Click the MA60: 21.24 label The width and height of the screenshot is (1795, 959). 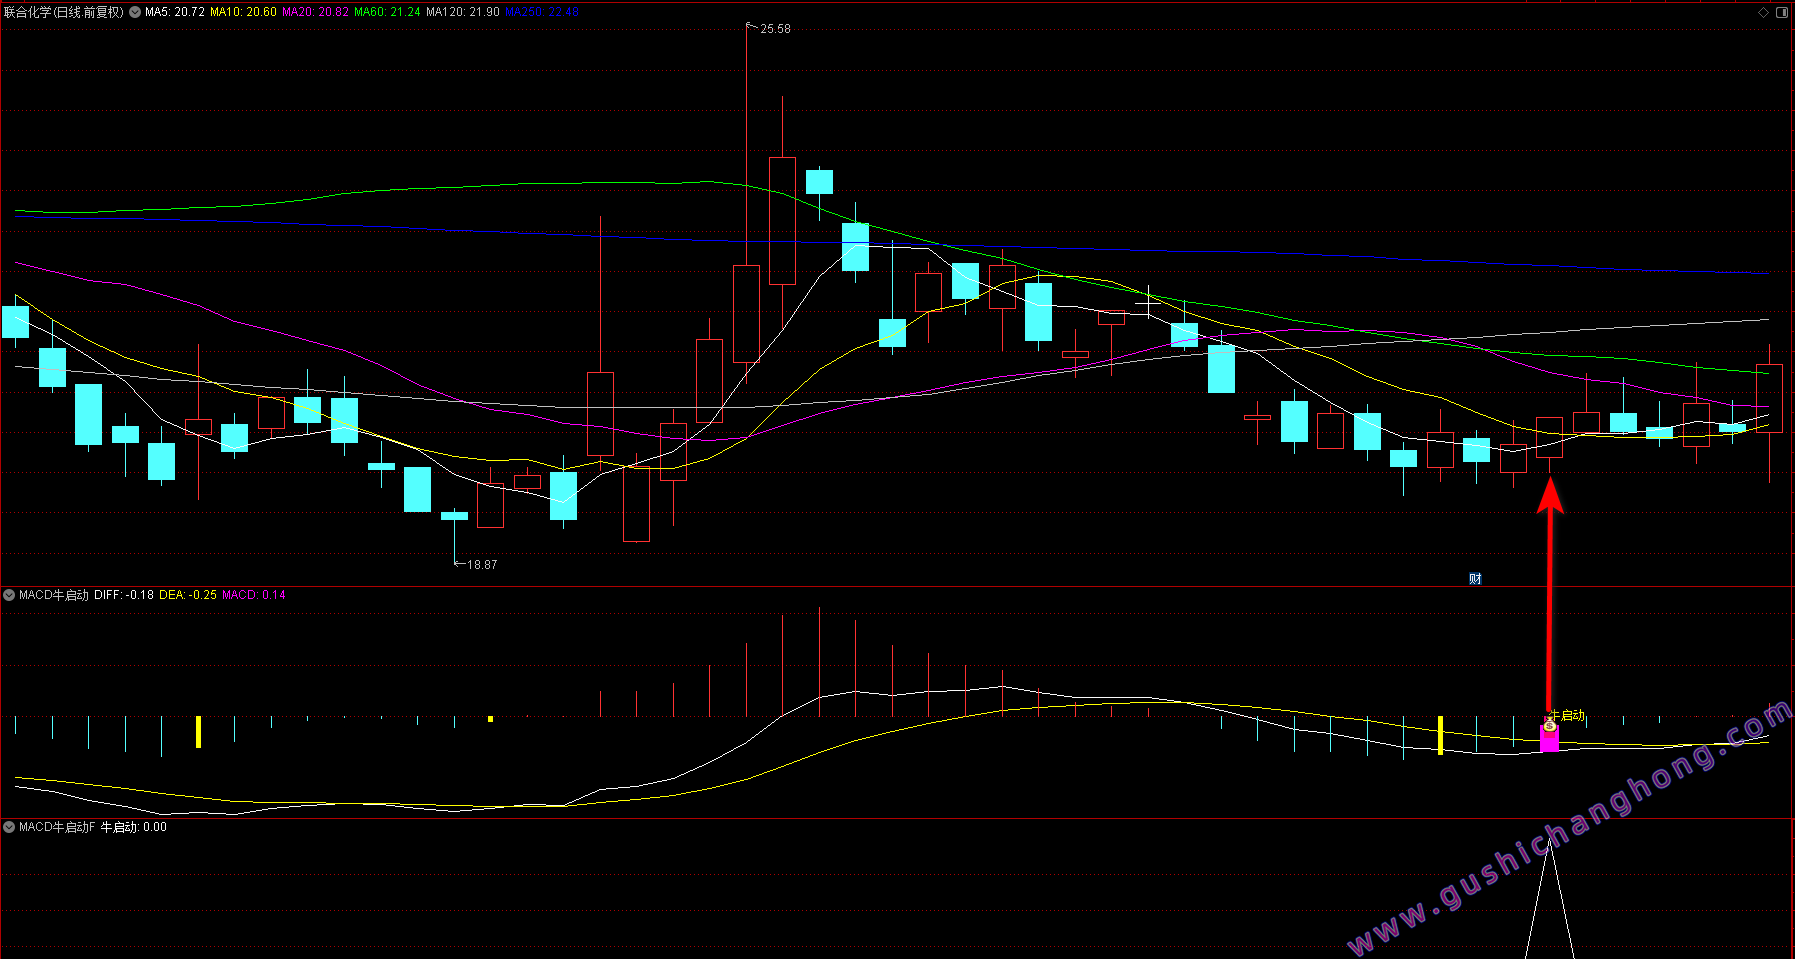(x=387, y=12)
